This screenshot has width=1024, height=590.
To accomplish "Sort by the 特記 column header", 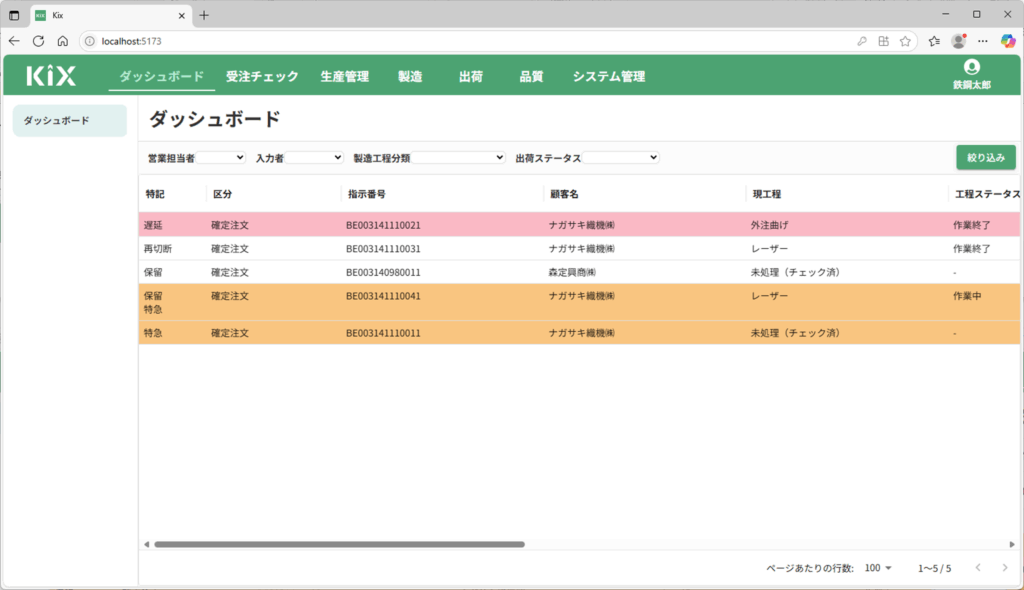I will click(155, 194).
